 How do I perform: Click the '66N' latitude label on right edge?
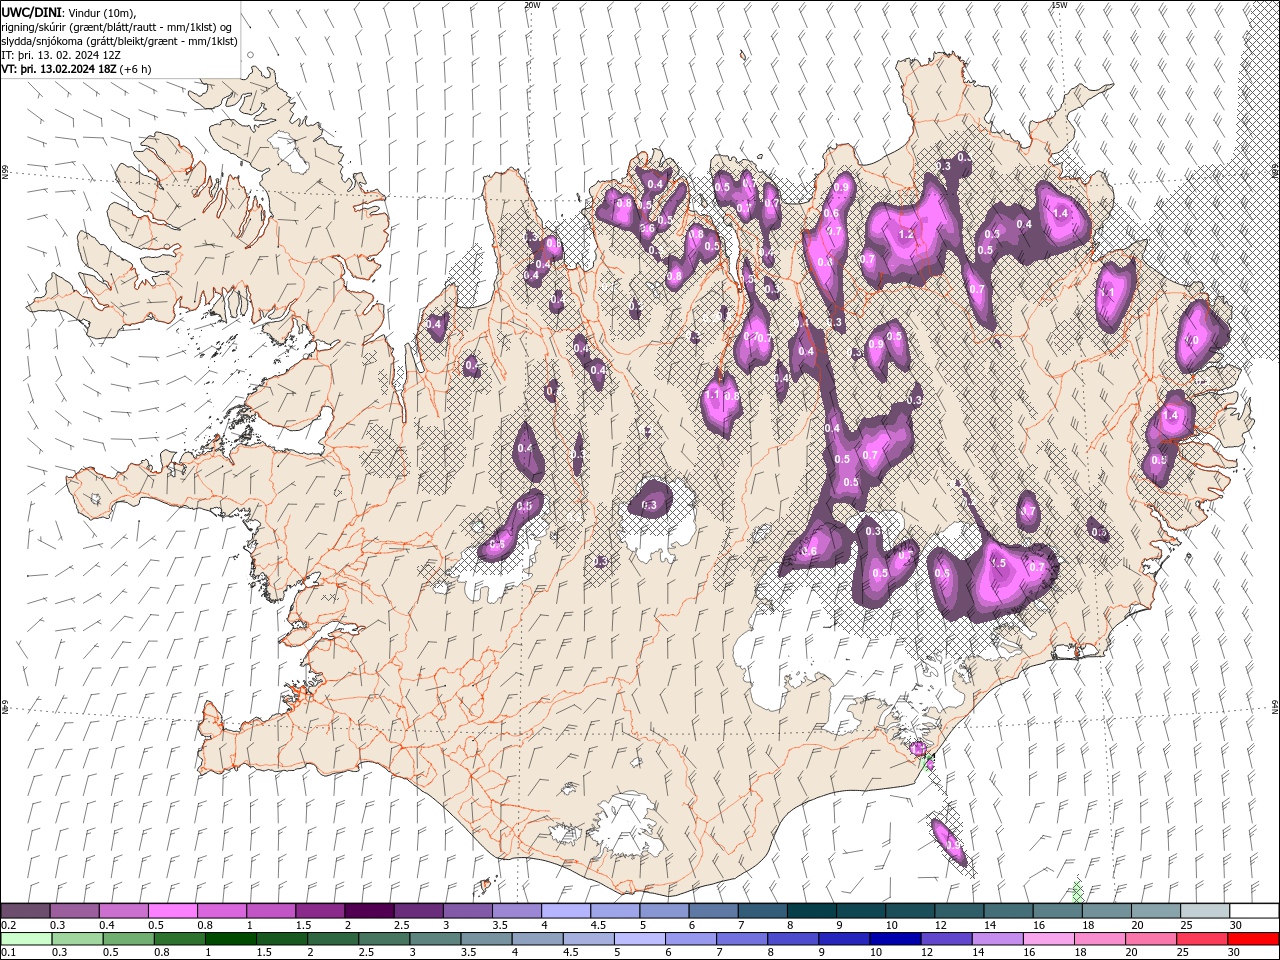point(1275,172)
